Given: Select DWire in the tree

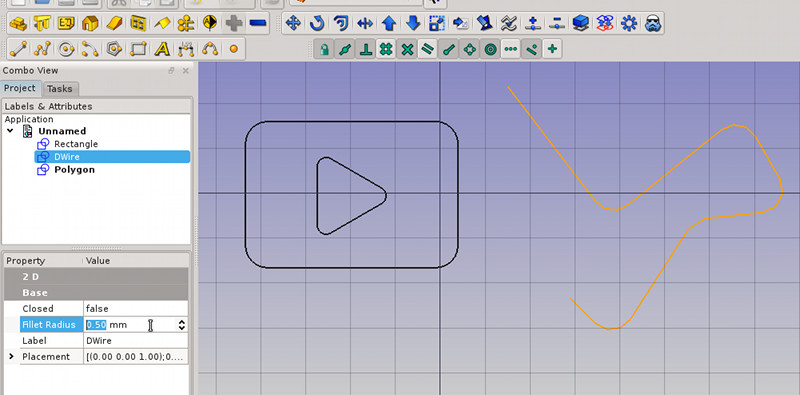Looking at the screenshot, I should [x=66, y=157].
